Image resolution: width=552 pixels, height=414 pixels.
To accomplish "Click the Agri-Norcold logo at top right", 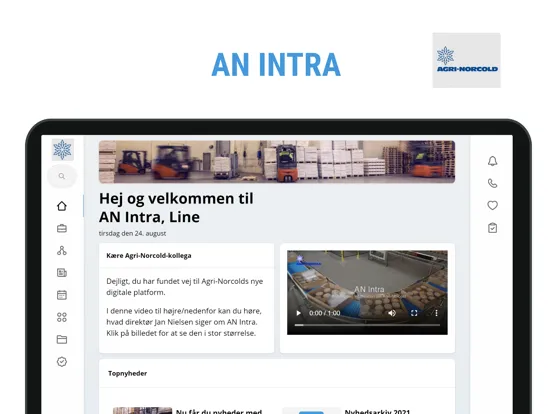I will 466,60.
